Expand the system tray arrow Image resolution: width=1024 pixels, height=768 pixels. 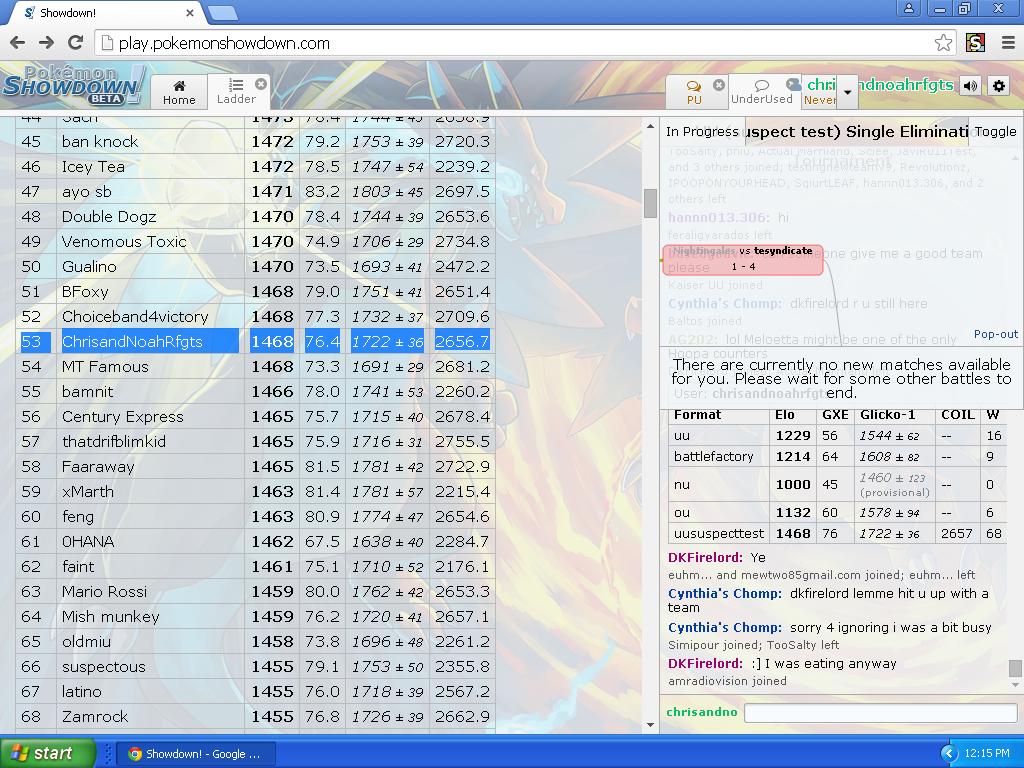click(950, 754)
